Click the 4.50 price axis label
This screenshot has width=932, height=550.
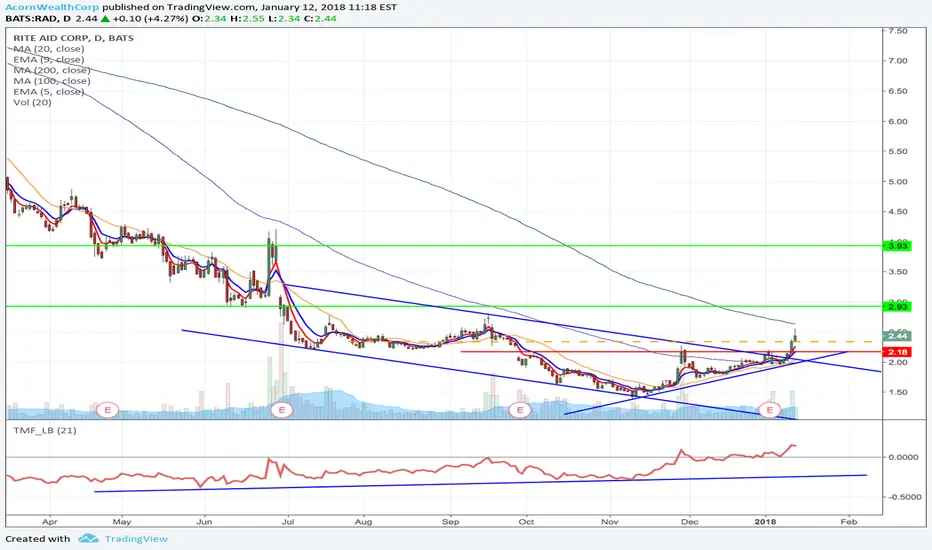(x=898, y=212)
